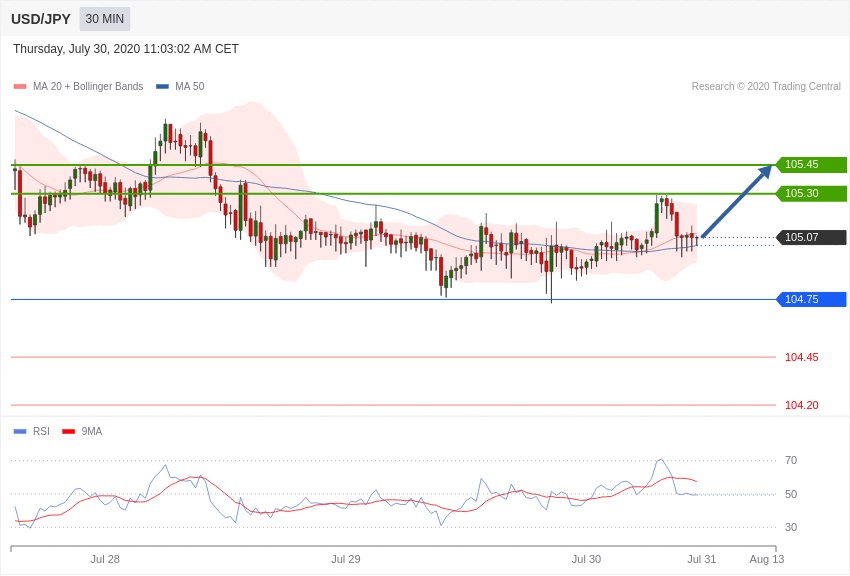
Task: Select the 105.45 resistance price tag
Action: 811,164
